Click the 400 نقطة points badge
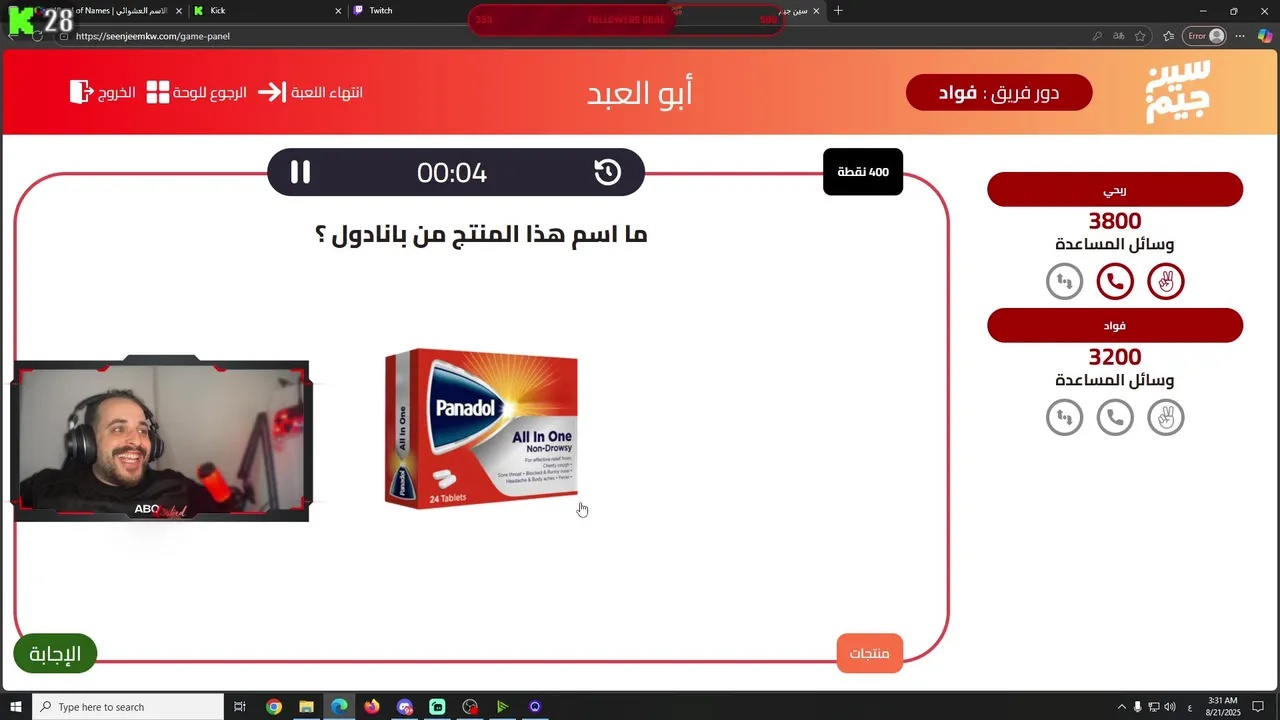The width and height of the screenshot is (1280, 720). point(863,172)
